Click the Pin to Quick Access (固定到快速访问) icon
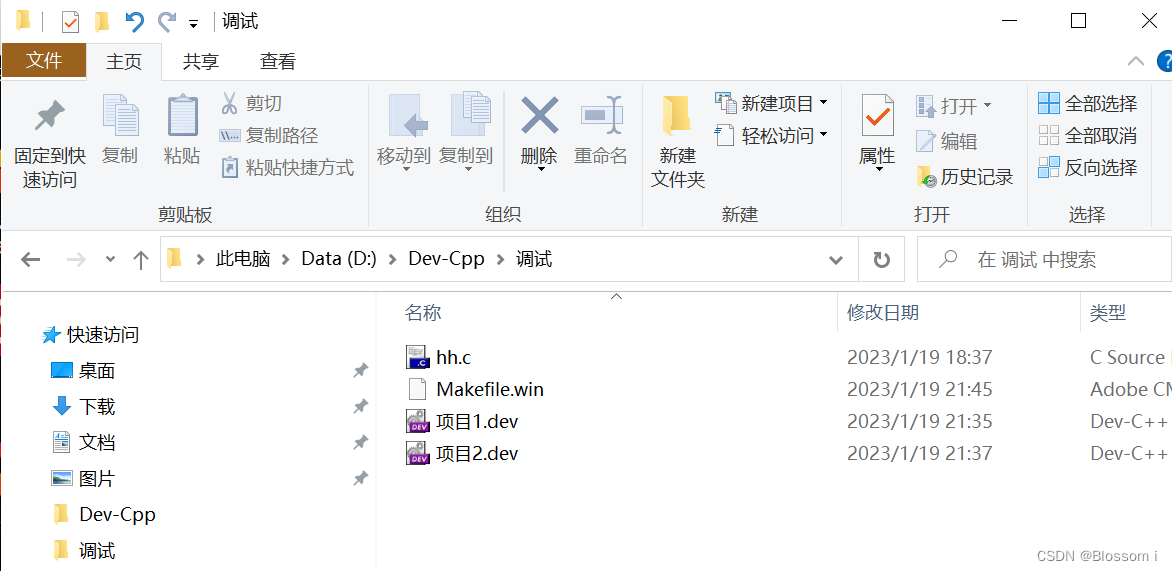This screenshot has width=1172, height=571. pos(50,117)
